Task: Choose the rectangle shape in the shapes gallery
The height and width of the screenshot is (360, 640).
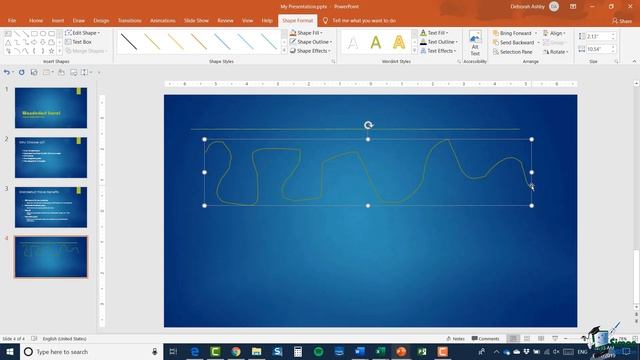Action: tap(34, 33)
